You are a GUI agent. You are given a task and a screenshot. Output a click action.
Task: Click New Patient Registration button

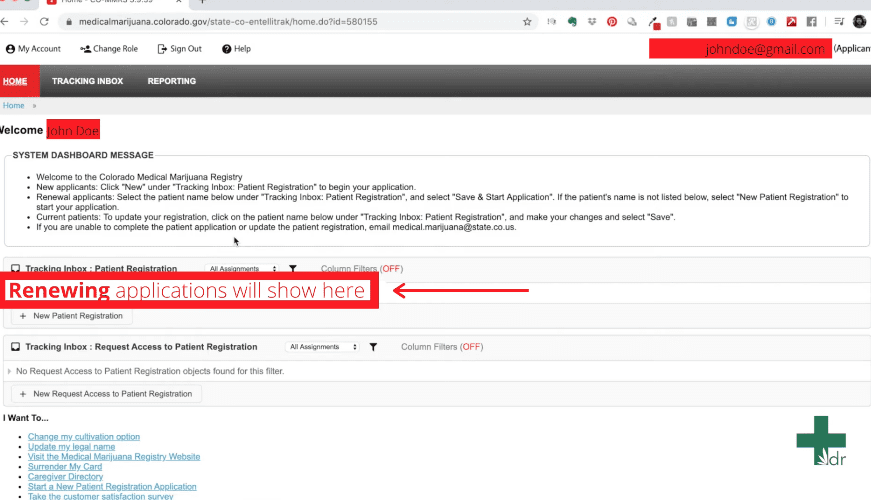[72, 316]
